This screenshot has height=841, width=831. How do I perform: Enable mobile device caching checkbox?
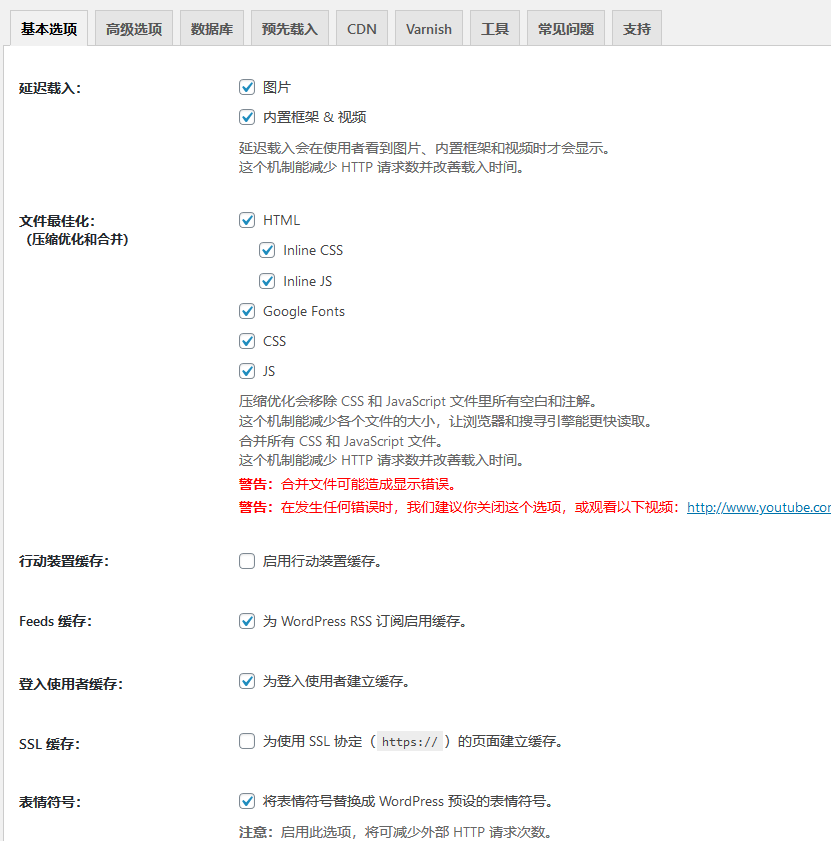pos(247,561)
